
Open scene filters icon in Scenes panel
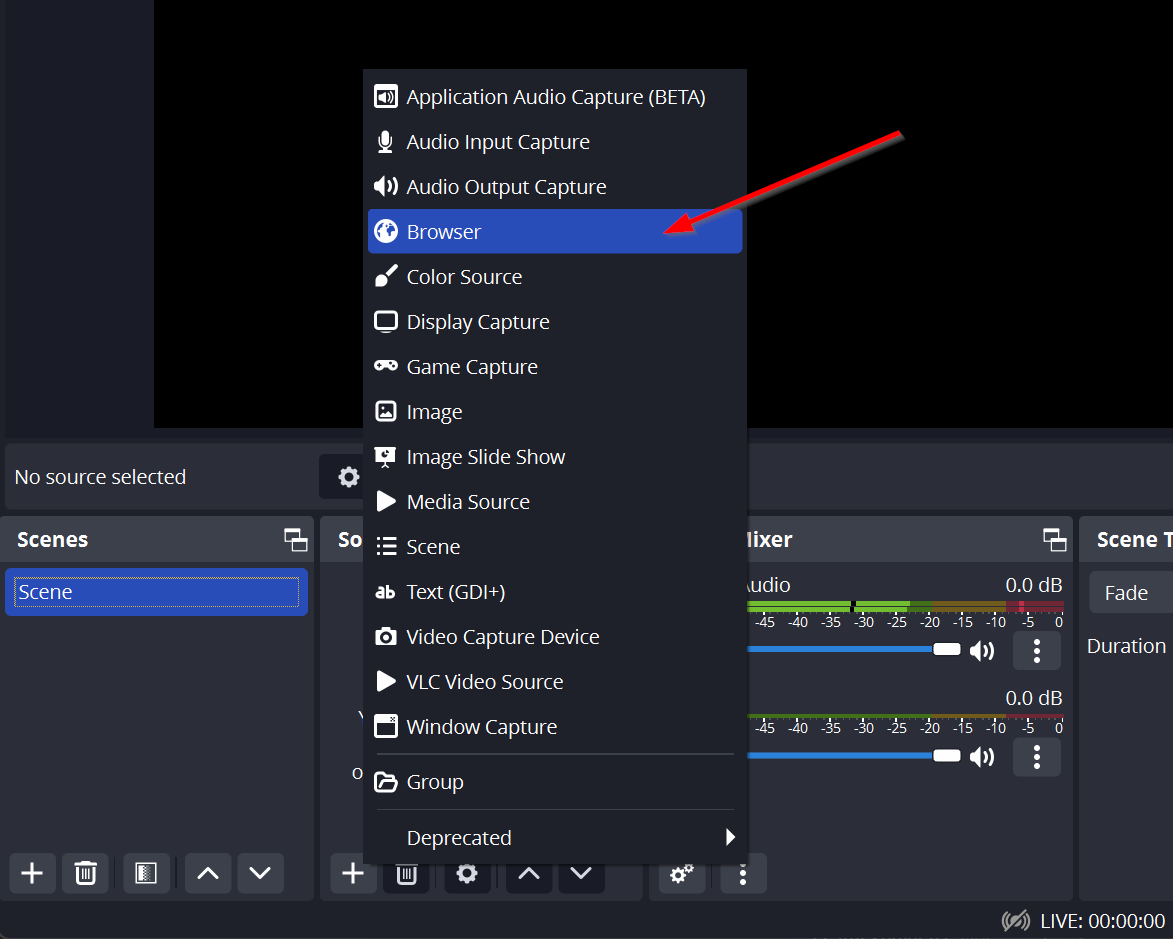[x=146, y=873]
